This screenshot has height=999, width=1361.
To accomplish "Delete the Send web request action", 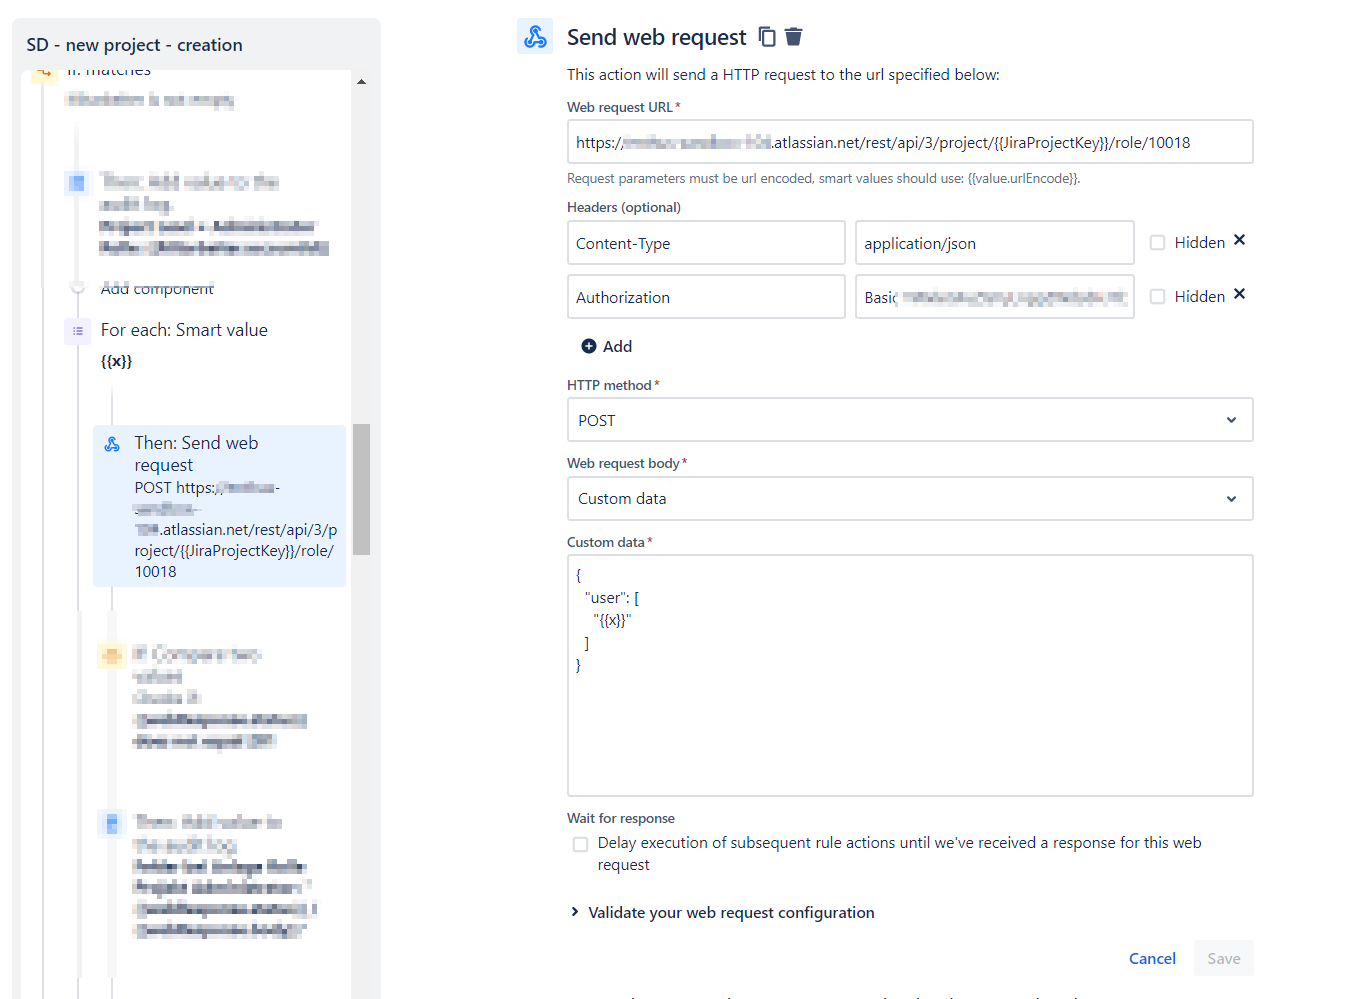I will pos(794,37).
